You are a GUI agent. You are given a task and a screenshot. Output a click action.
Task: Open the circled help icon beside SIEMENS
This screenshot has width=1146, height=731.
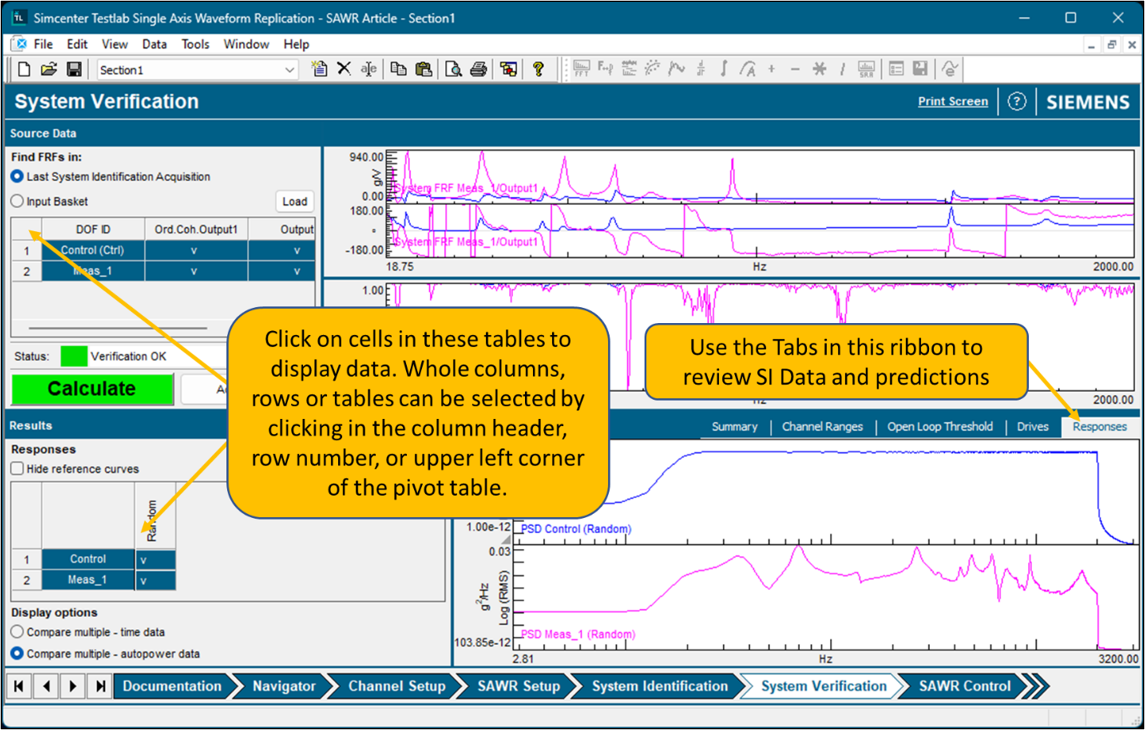click(x=1017, y=102)
